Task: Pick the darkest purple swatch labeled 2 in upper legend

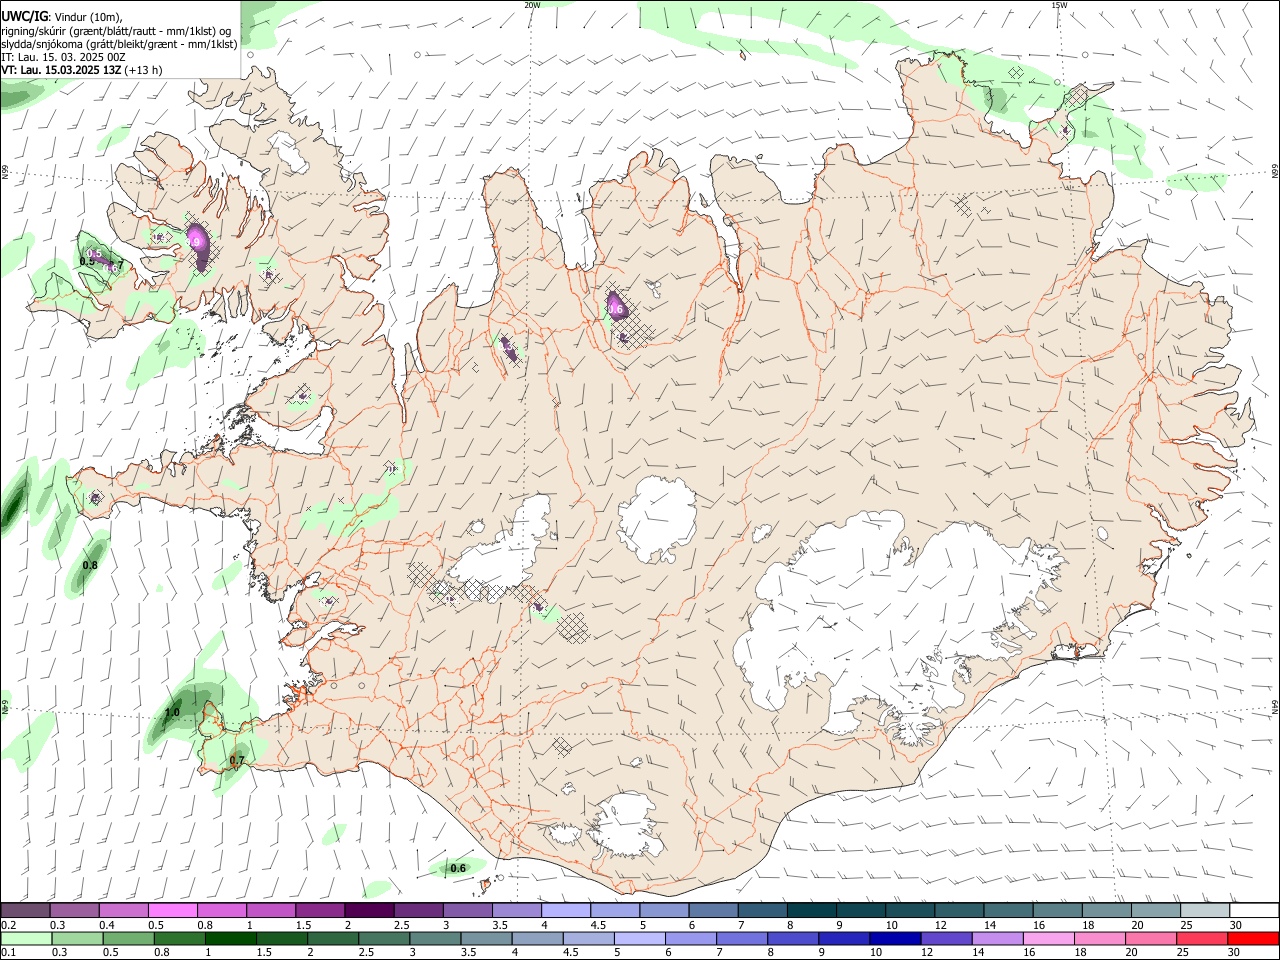Action: point(370,911)
